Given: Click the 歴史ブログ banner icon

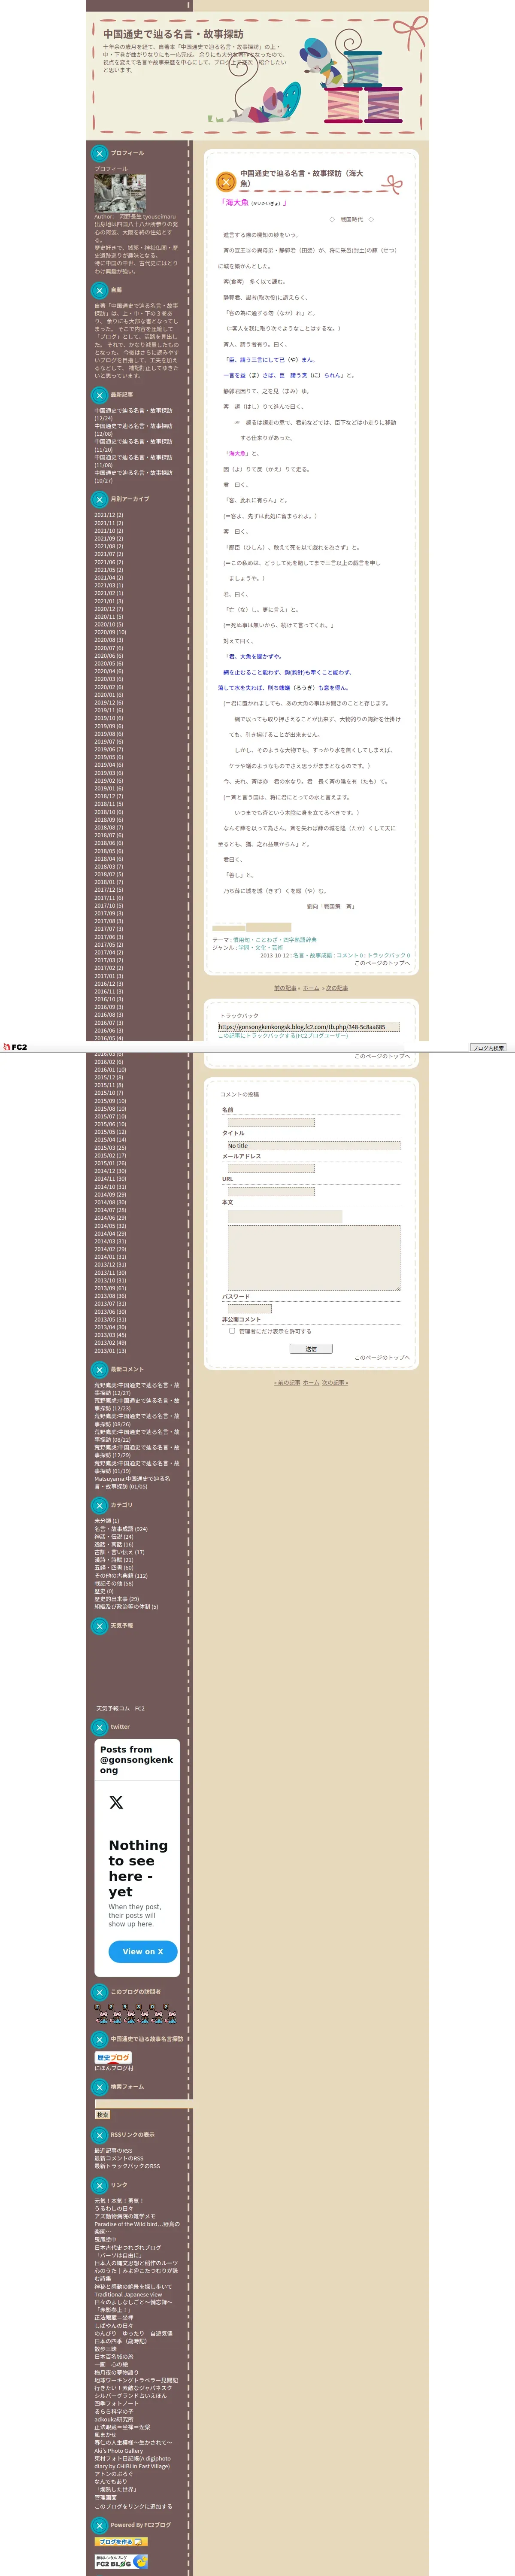Looking at the screenshot, I should (x=113, y=2057).
